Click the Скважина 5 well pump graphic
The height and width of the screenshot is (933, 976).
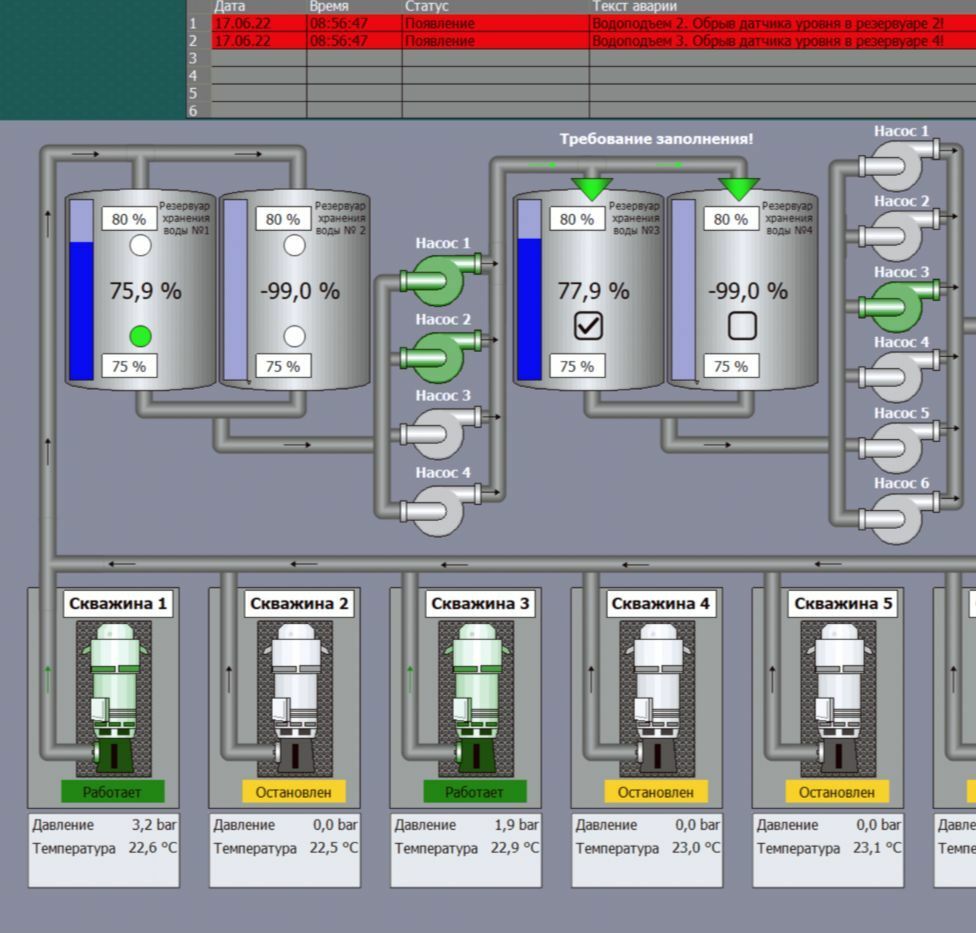pos(838,698)
